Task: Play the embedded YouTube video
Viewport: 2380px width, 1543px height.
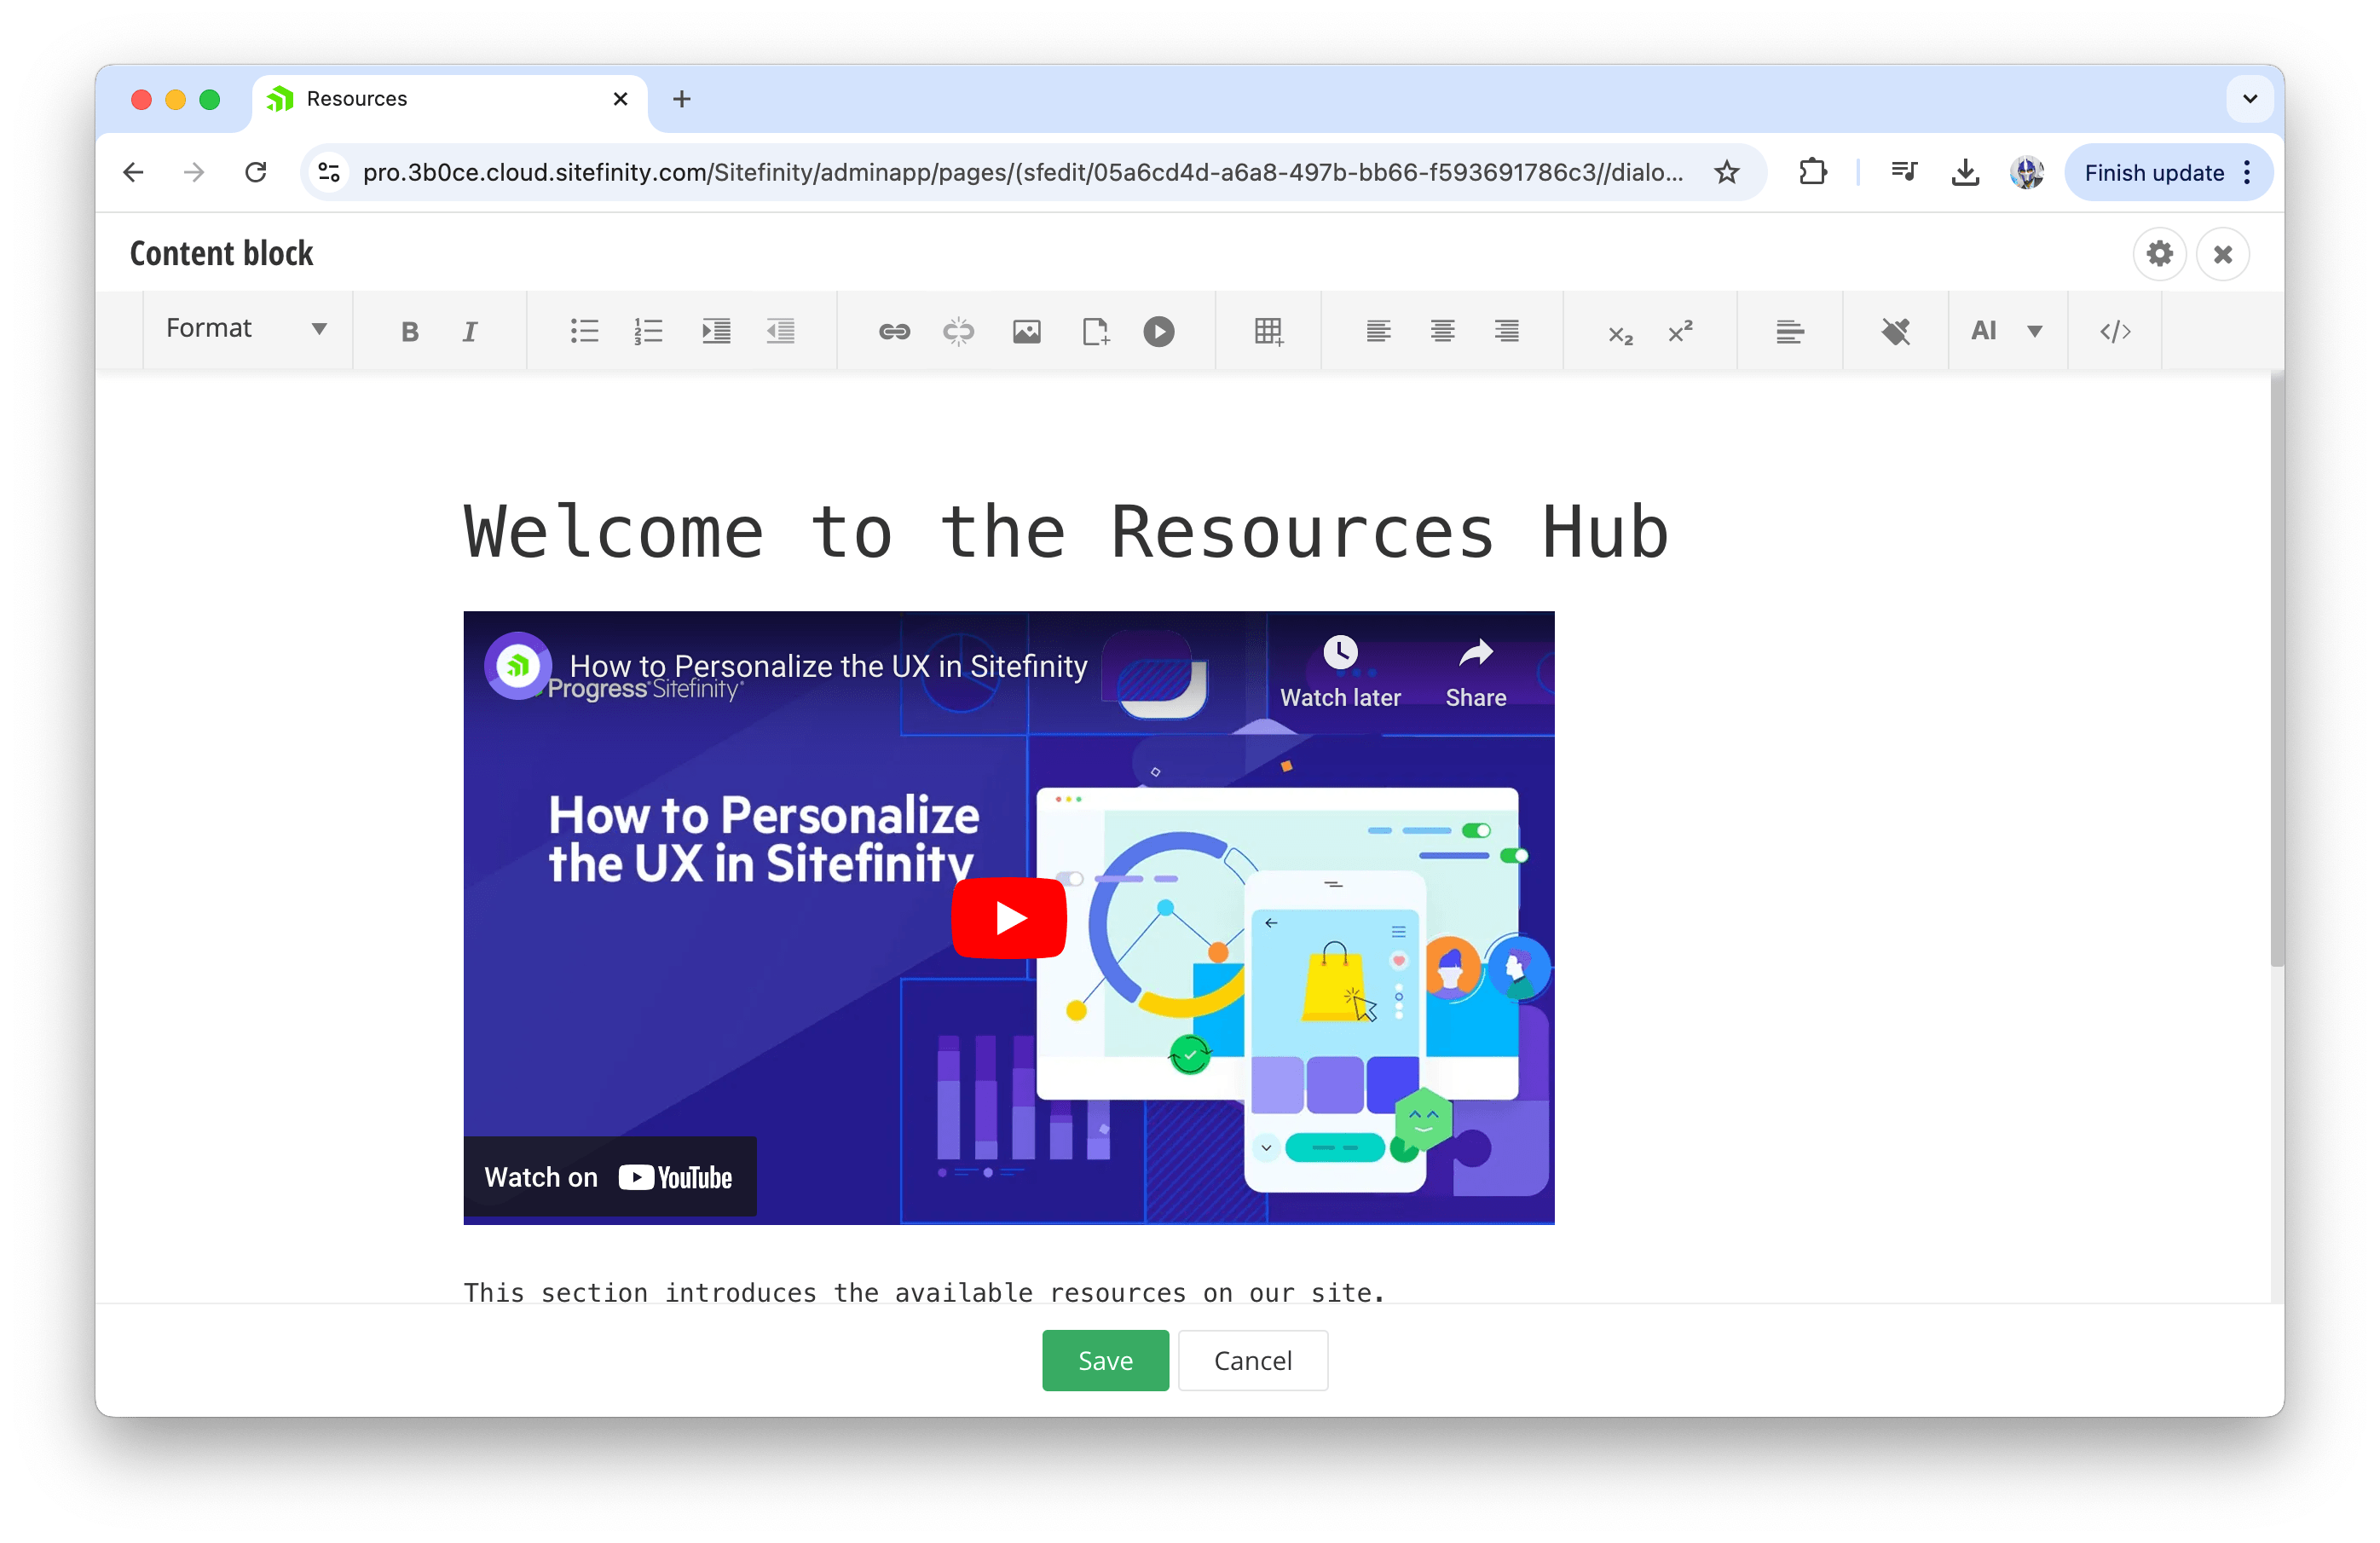Action: point(1008,918)
